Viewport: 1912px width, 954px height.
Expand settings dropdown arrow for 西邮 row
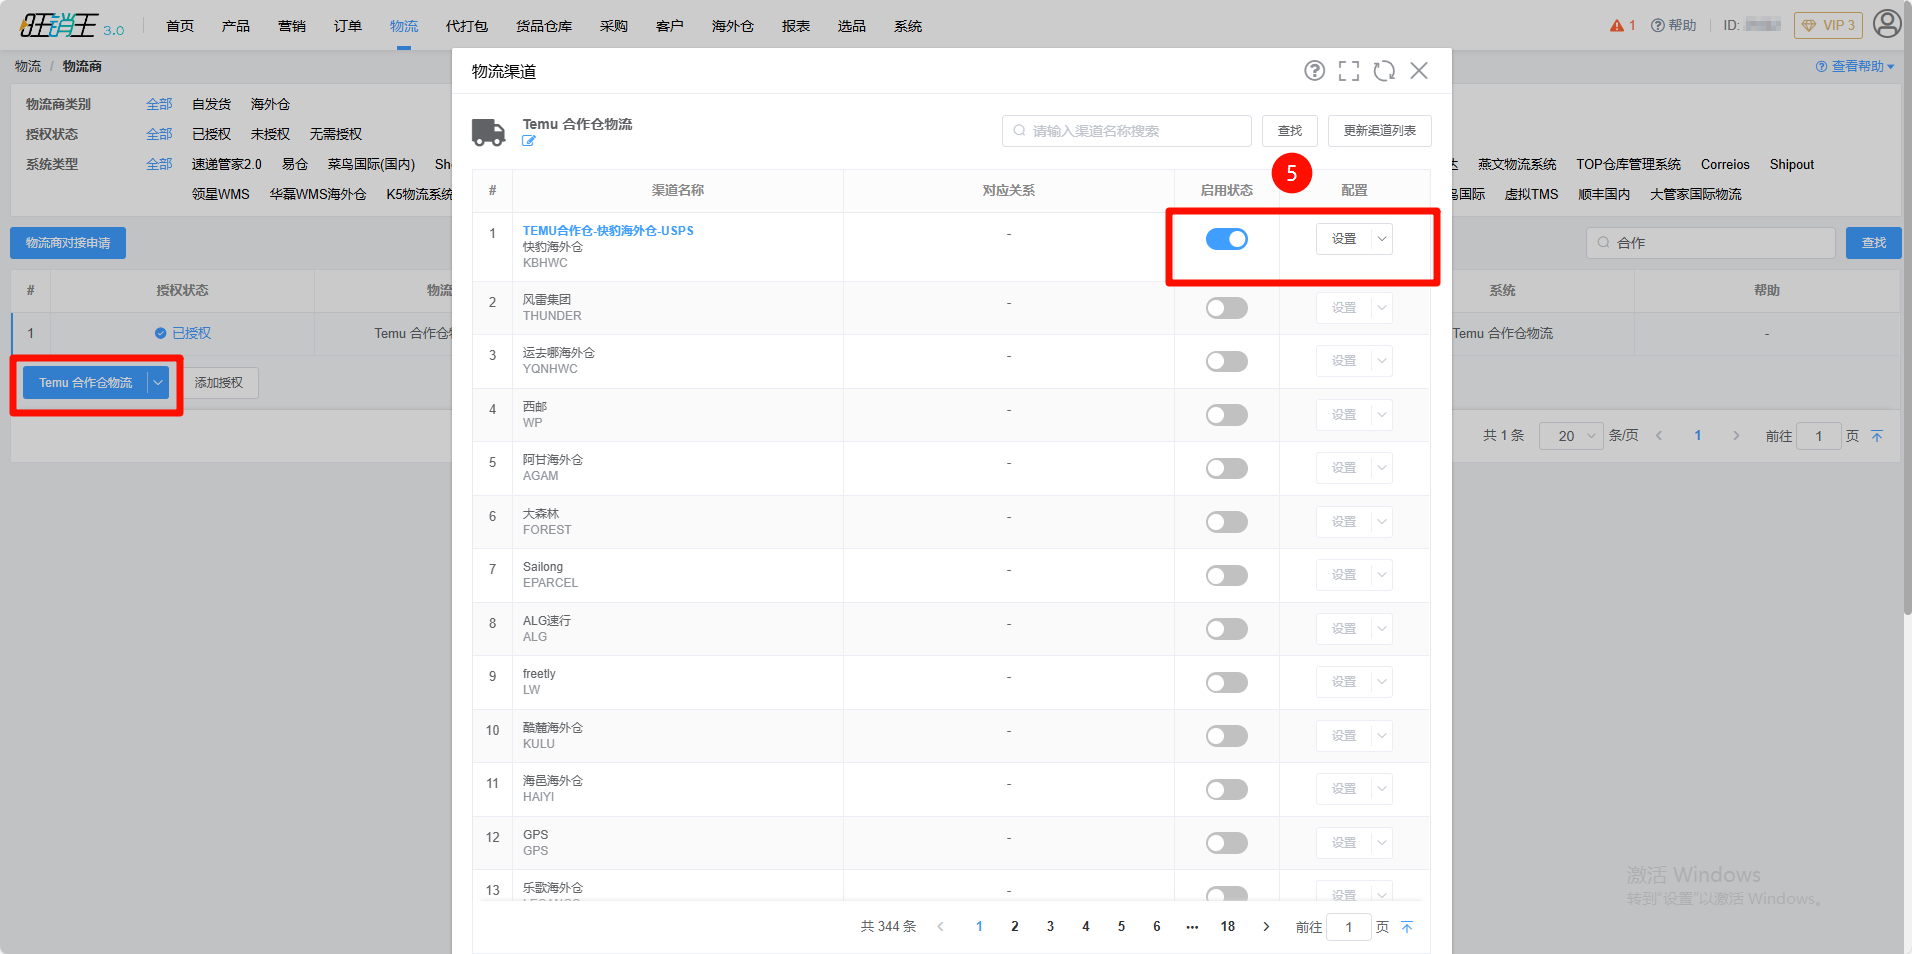[x=1382, y=415]
